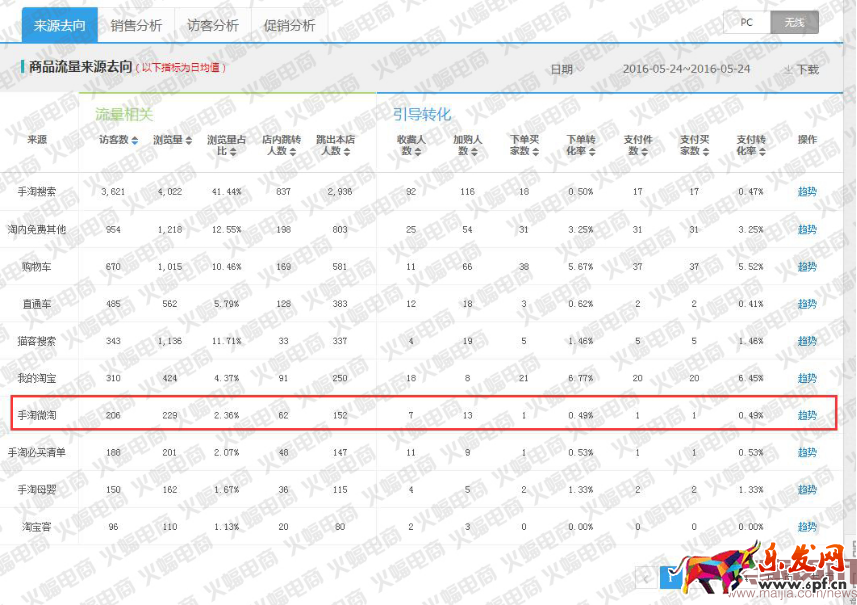Viewport: 857px width, 605px height.
Task: Sort by 支付件数 column arrows
Action: 644,151
